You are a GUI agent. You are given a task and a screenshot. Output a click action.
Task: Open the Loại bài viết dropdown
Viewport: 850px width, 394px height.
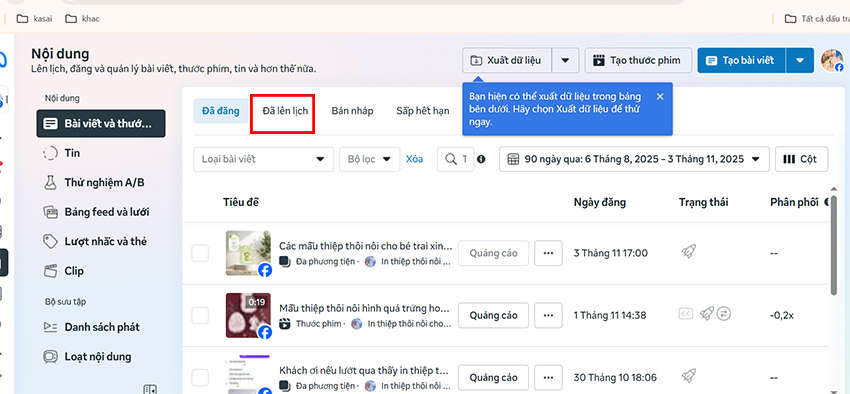click(263, 159)
